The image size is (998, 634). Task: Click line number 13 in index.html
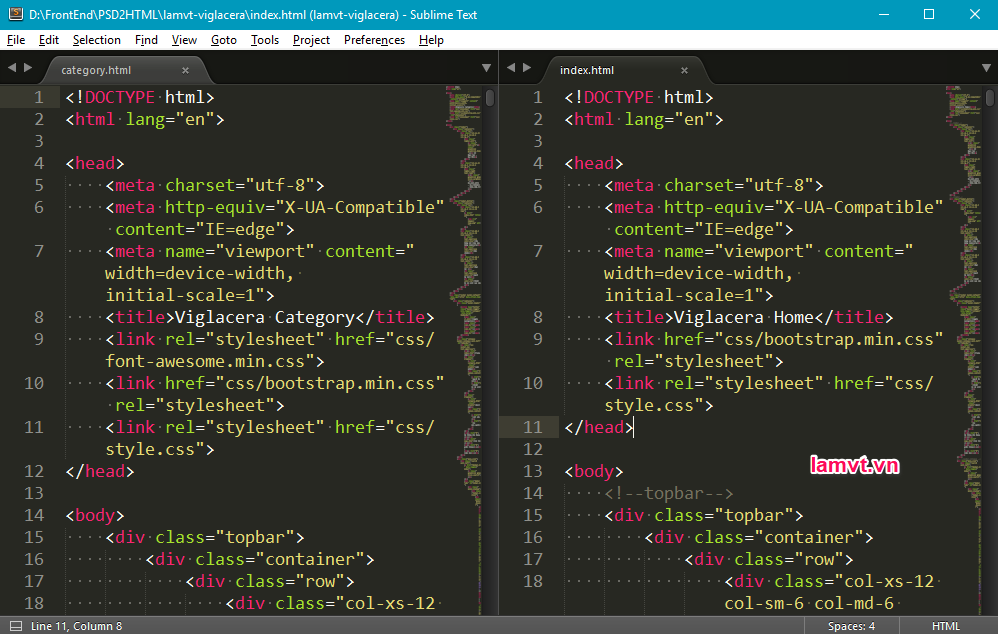pyautogui.click(x=533, y=471)
